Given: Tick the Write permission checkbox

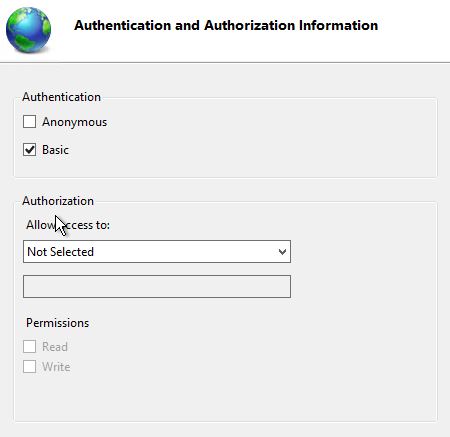Looking at the screenshot, I should click(x=29, y=367).
